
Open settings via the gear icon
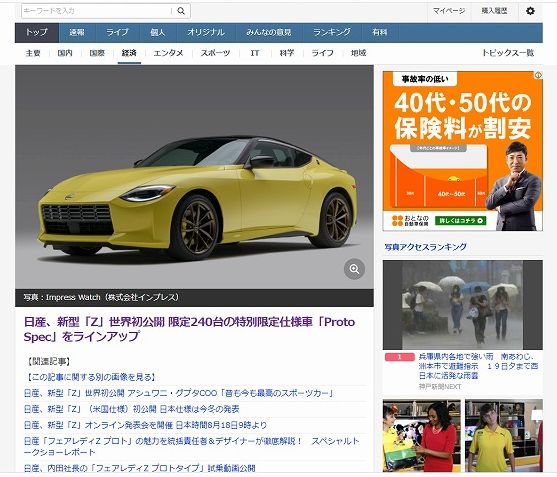point(530,11)
